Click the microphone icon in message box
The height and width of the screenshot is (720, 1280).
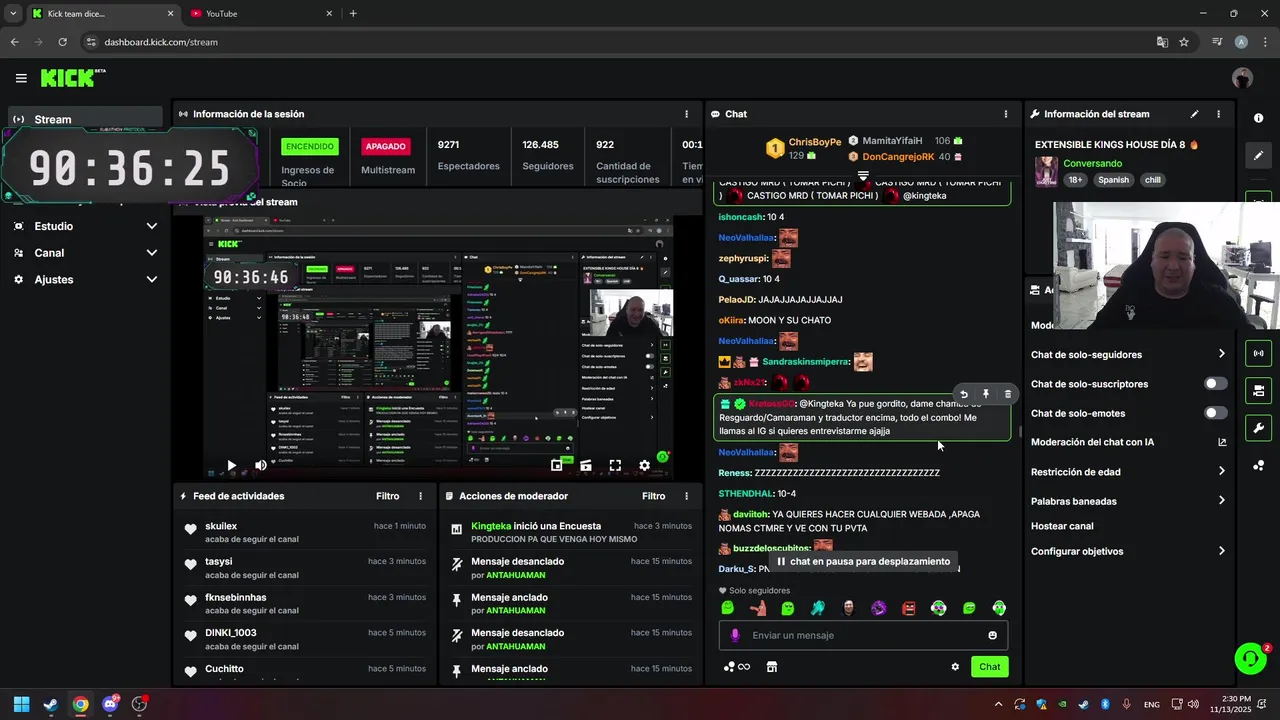(735, 635)
